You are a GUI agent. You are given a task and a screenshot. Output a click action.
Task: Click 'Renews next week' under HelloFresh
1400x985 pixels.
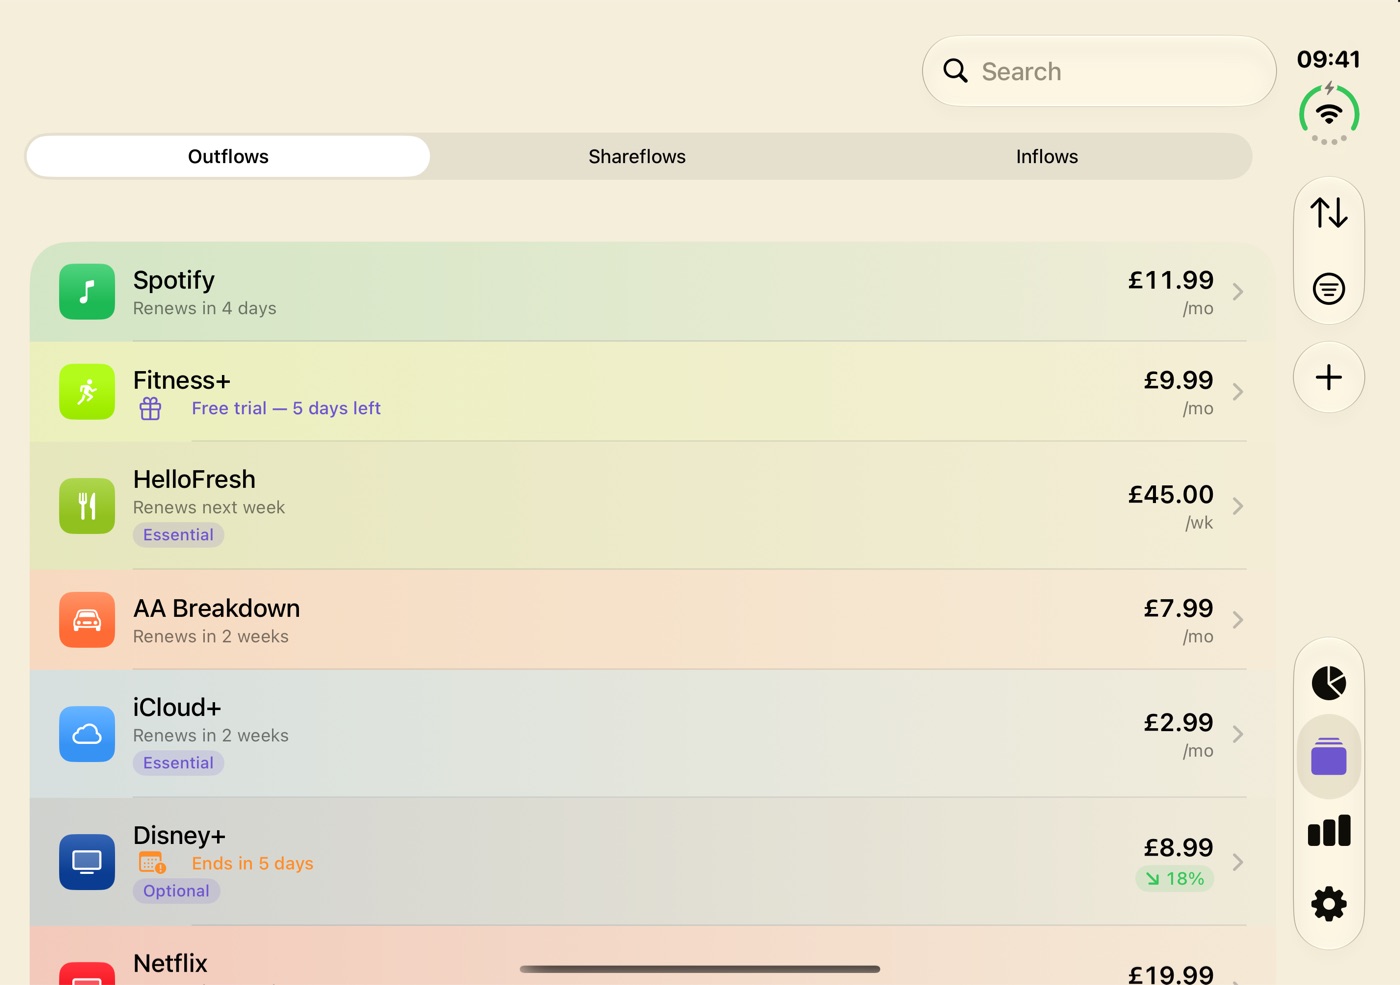click(209, 507)
